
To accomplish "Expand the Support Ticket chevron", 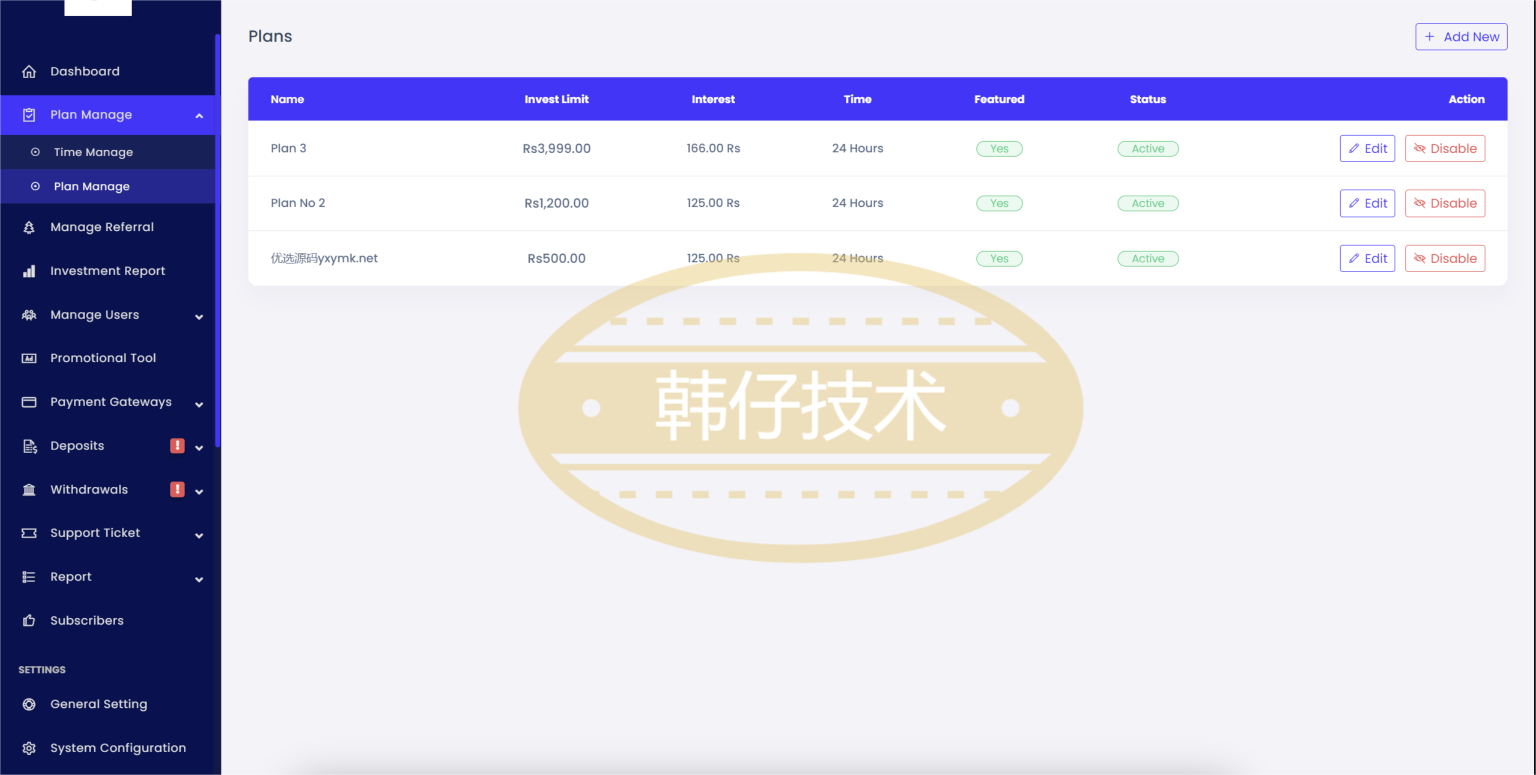I will 199,535.
